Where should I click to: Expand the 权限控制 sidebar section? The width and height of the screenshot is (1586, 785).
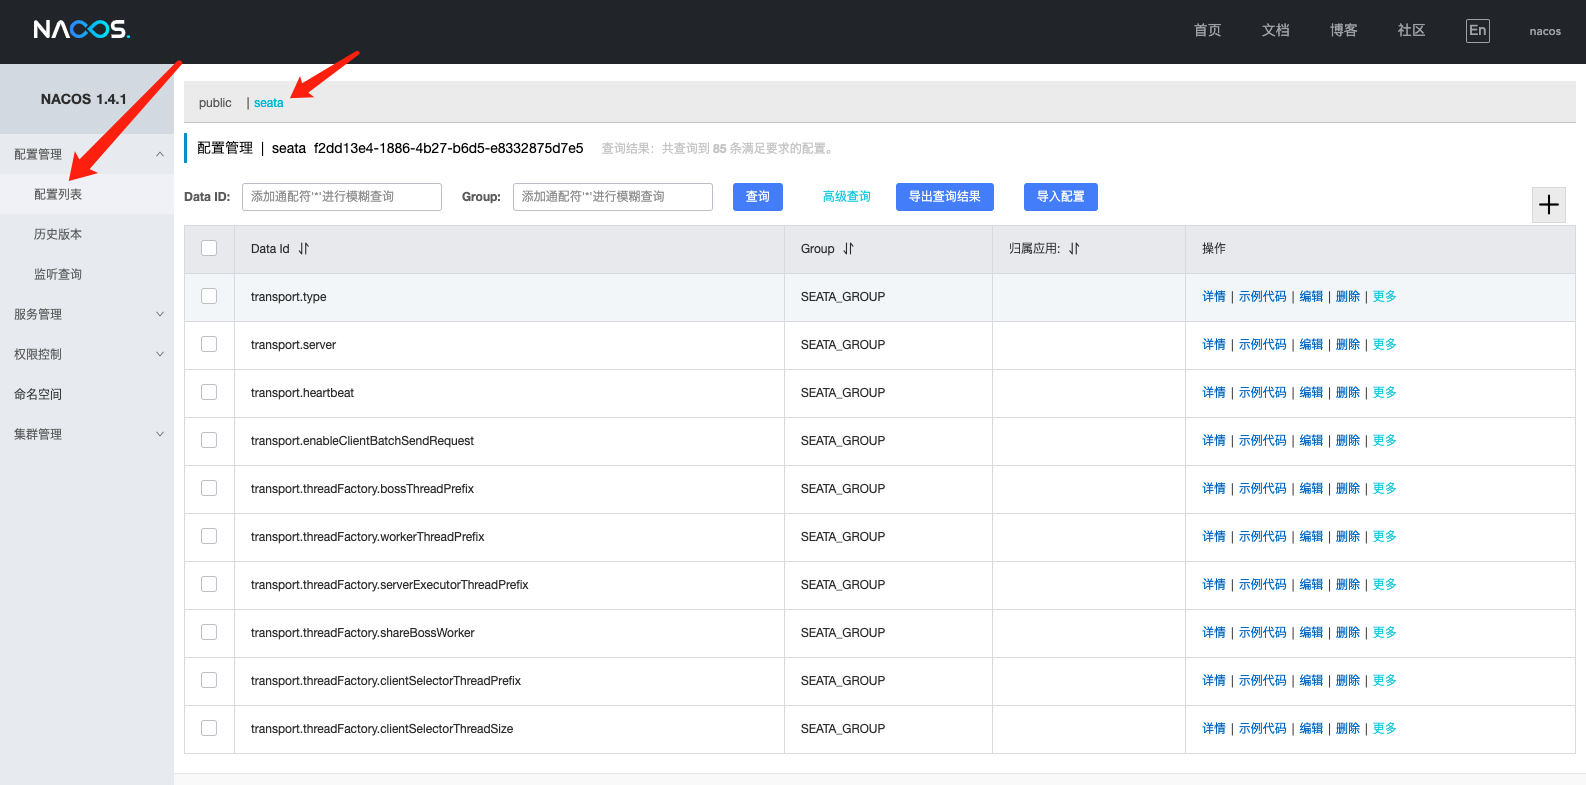(x=87, y=354)
